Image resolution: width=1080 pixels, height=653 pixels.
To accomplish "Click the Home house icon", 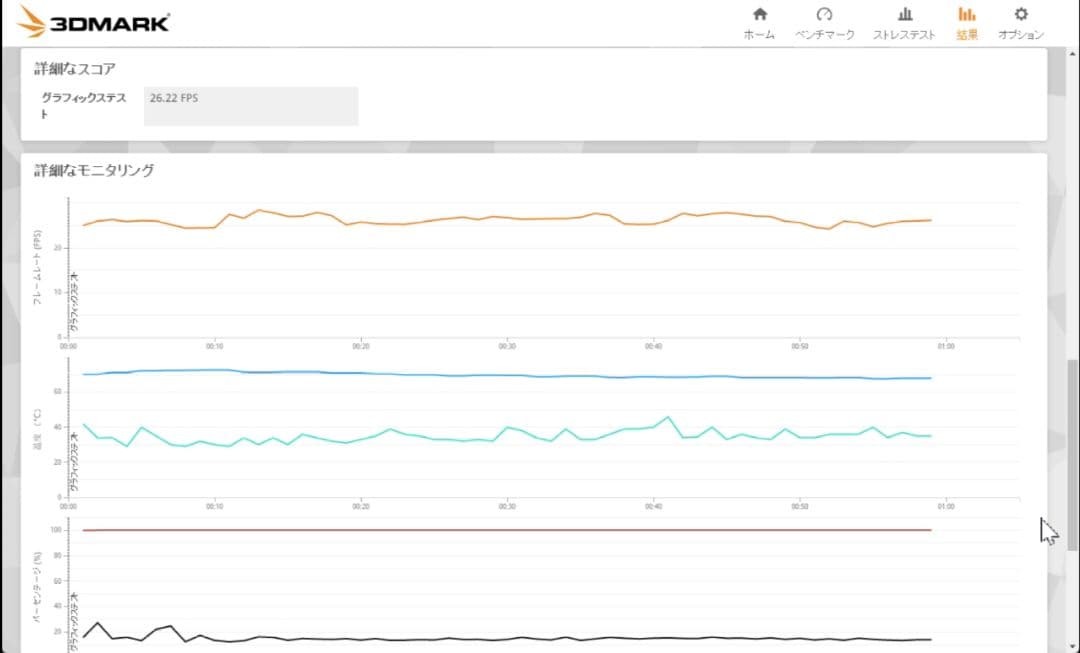I will click(x=760, y=14).
